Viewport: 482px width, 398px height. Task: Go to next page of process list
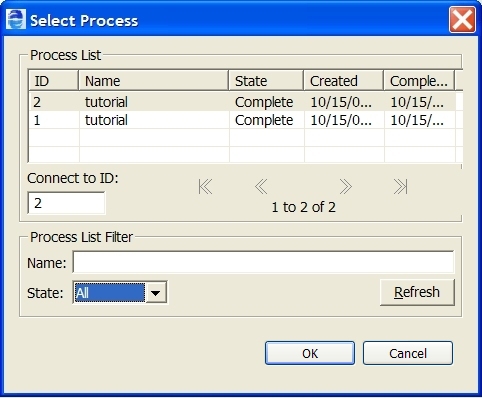(346, 187)
